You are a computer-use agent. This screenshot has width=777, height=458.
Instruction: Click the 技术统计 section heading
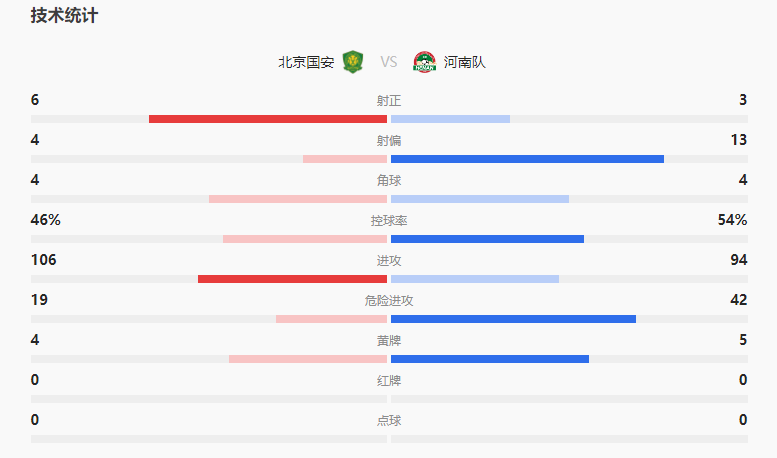(64, 16)
